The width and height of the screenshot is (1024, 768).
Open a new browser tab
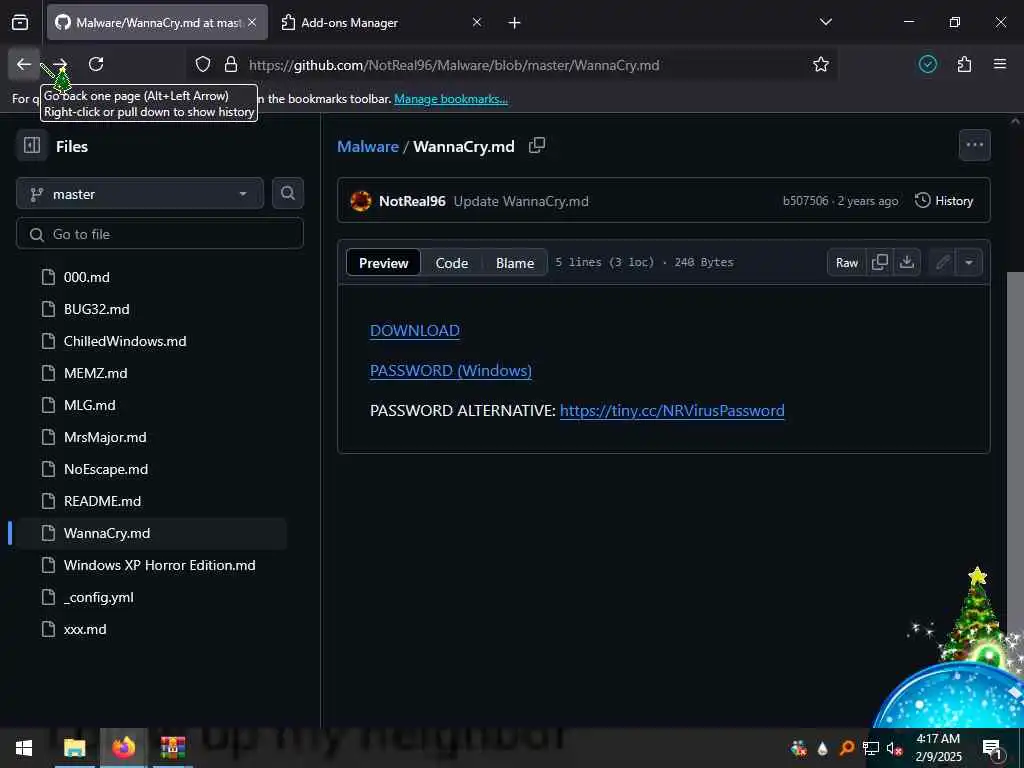point(514,22)
